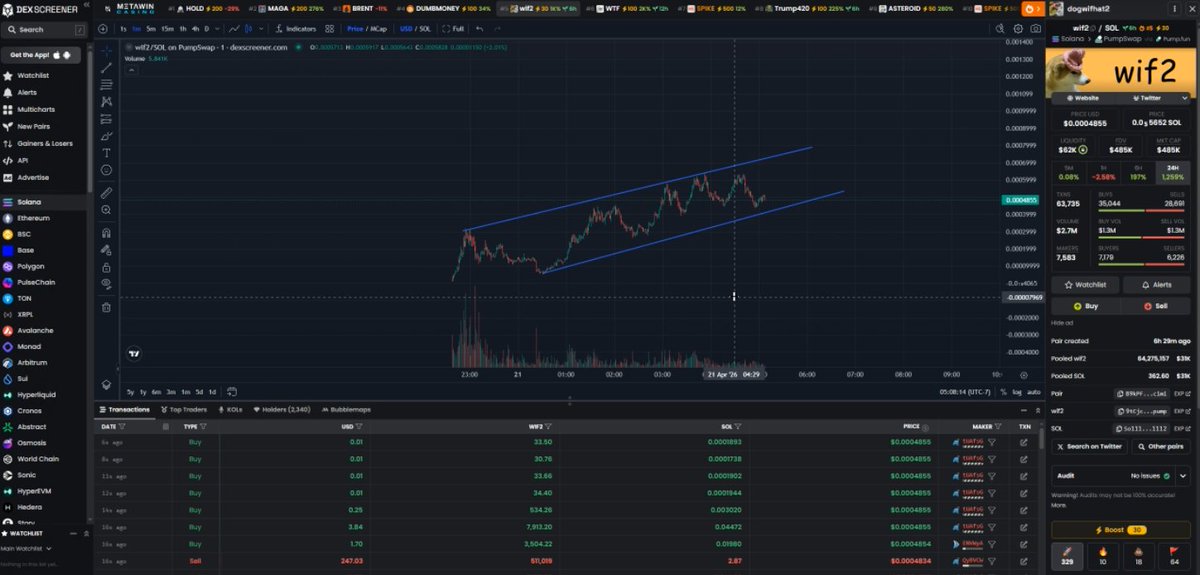Switch the chart to 5m interval

[x=150, y=29]
